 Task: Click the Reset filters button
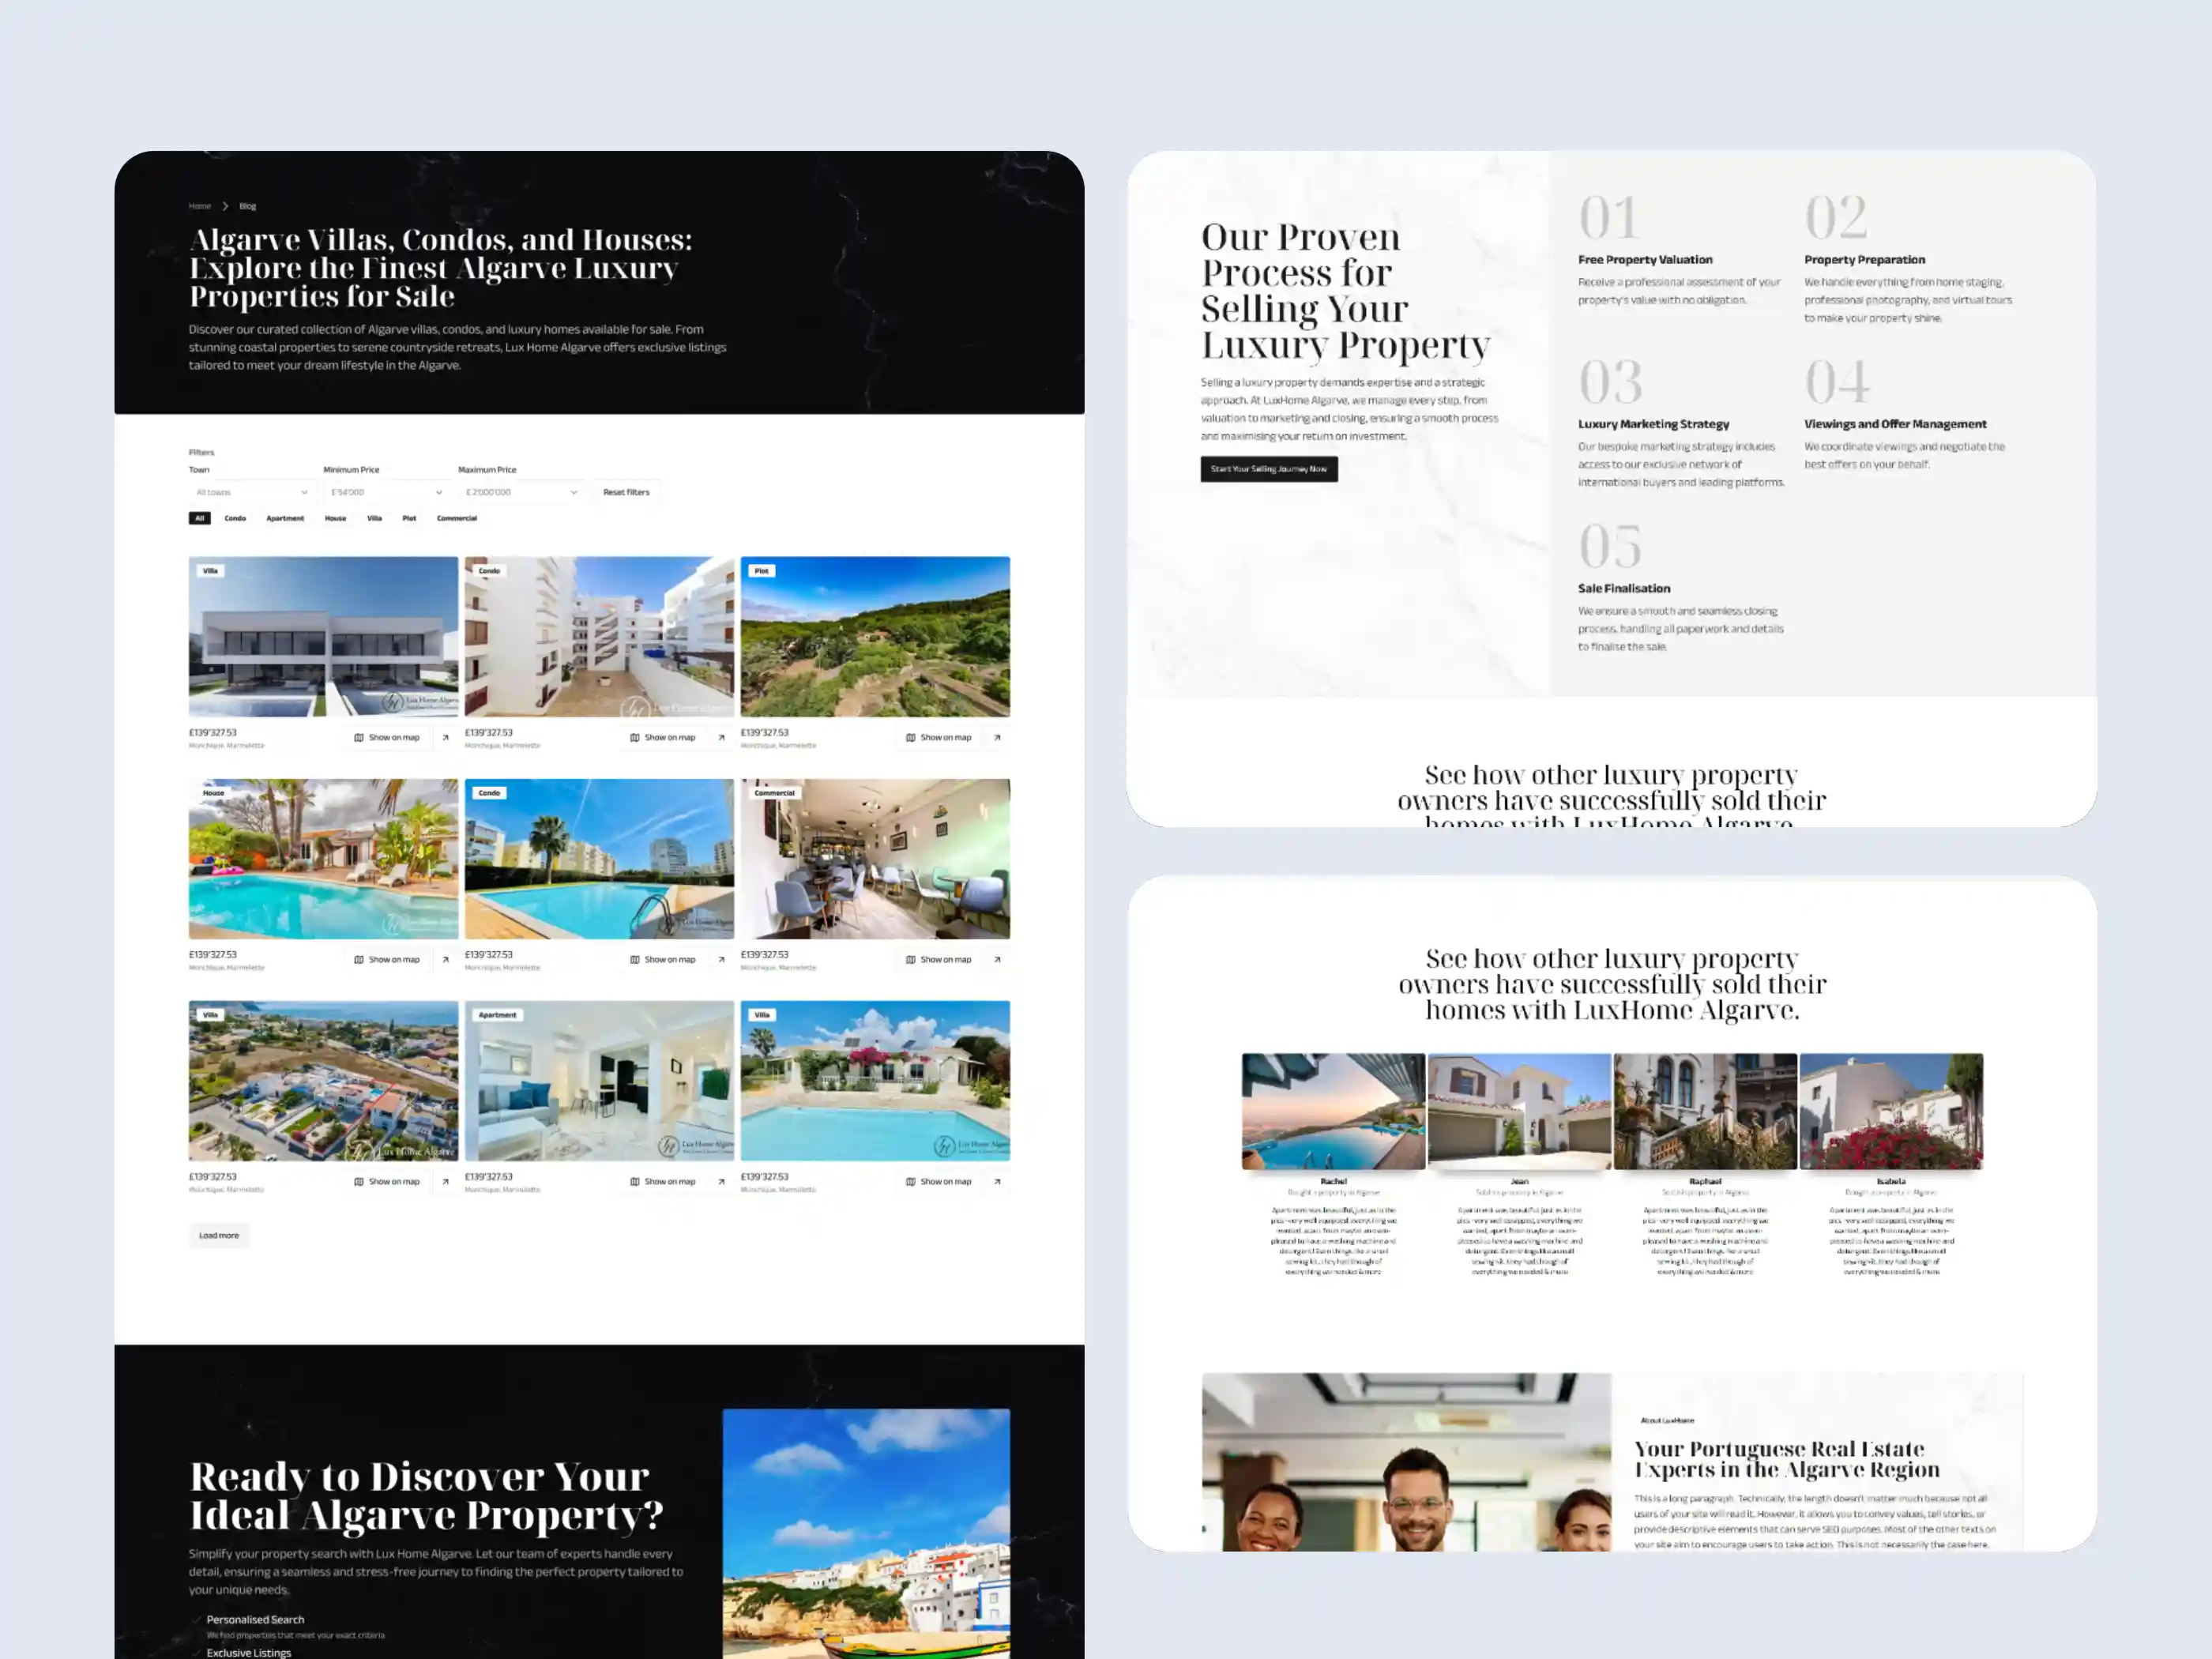tap(626, 492)
